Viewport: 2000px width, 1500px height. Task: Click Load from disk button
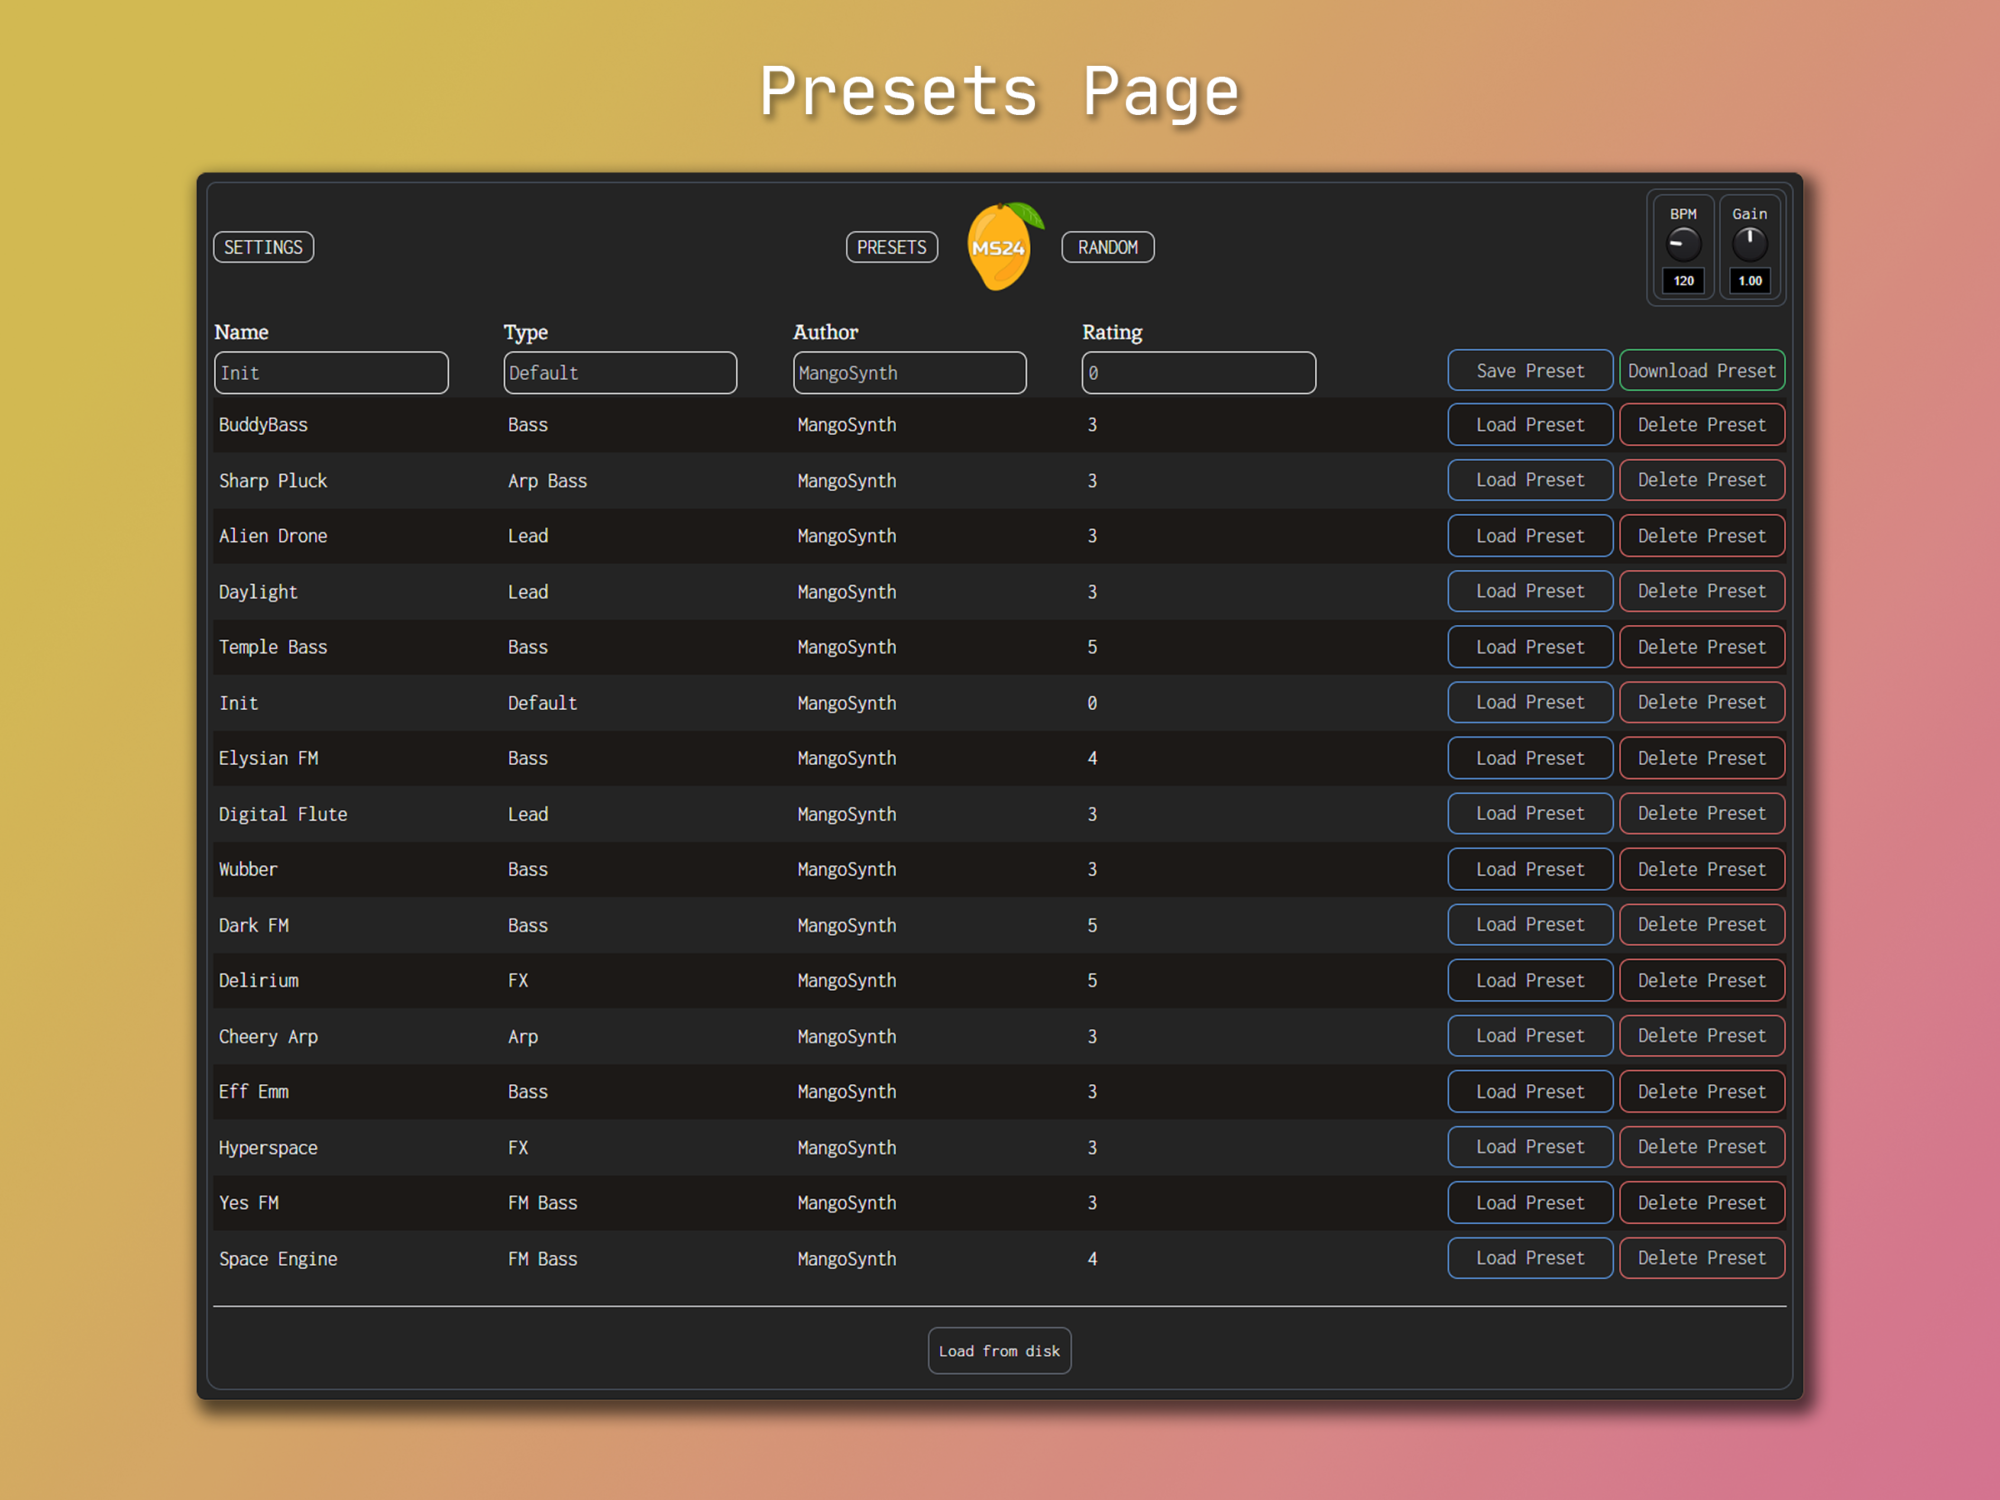(999, 1351)
